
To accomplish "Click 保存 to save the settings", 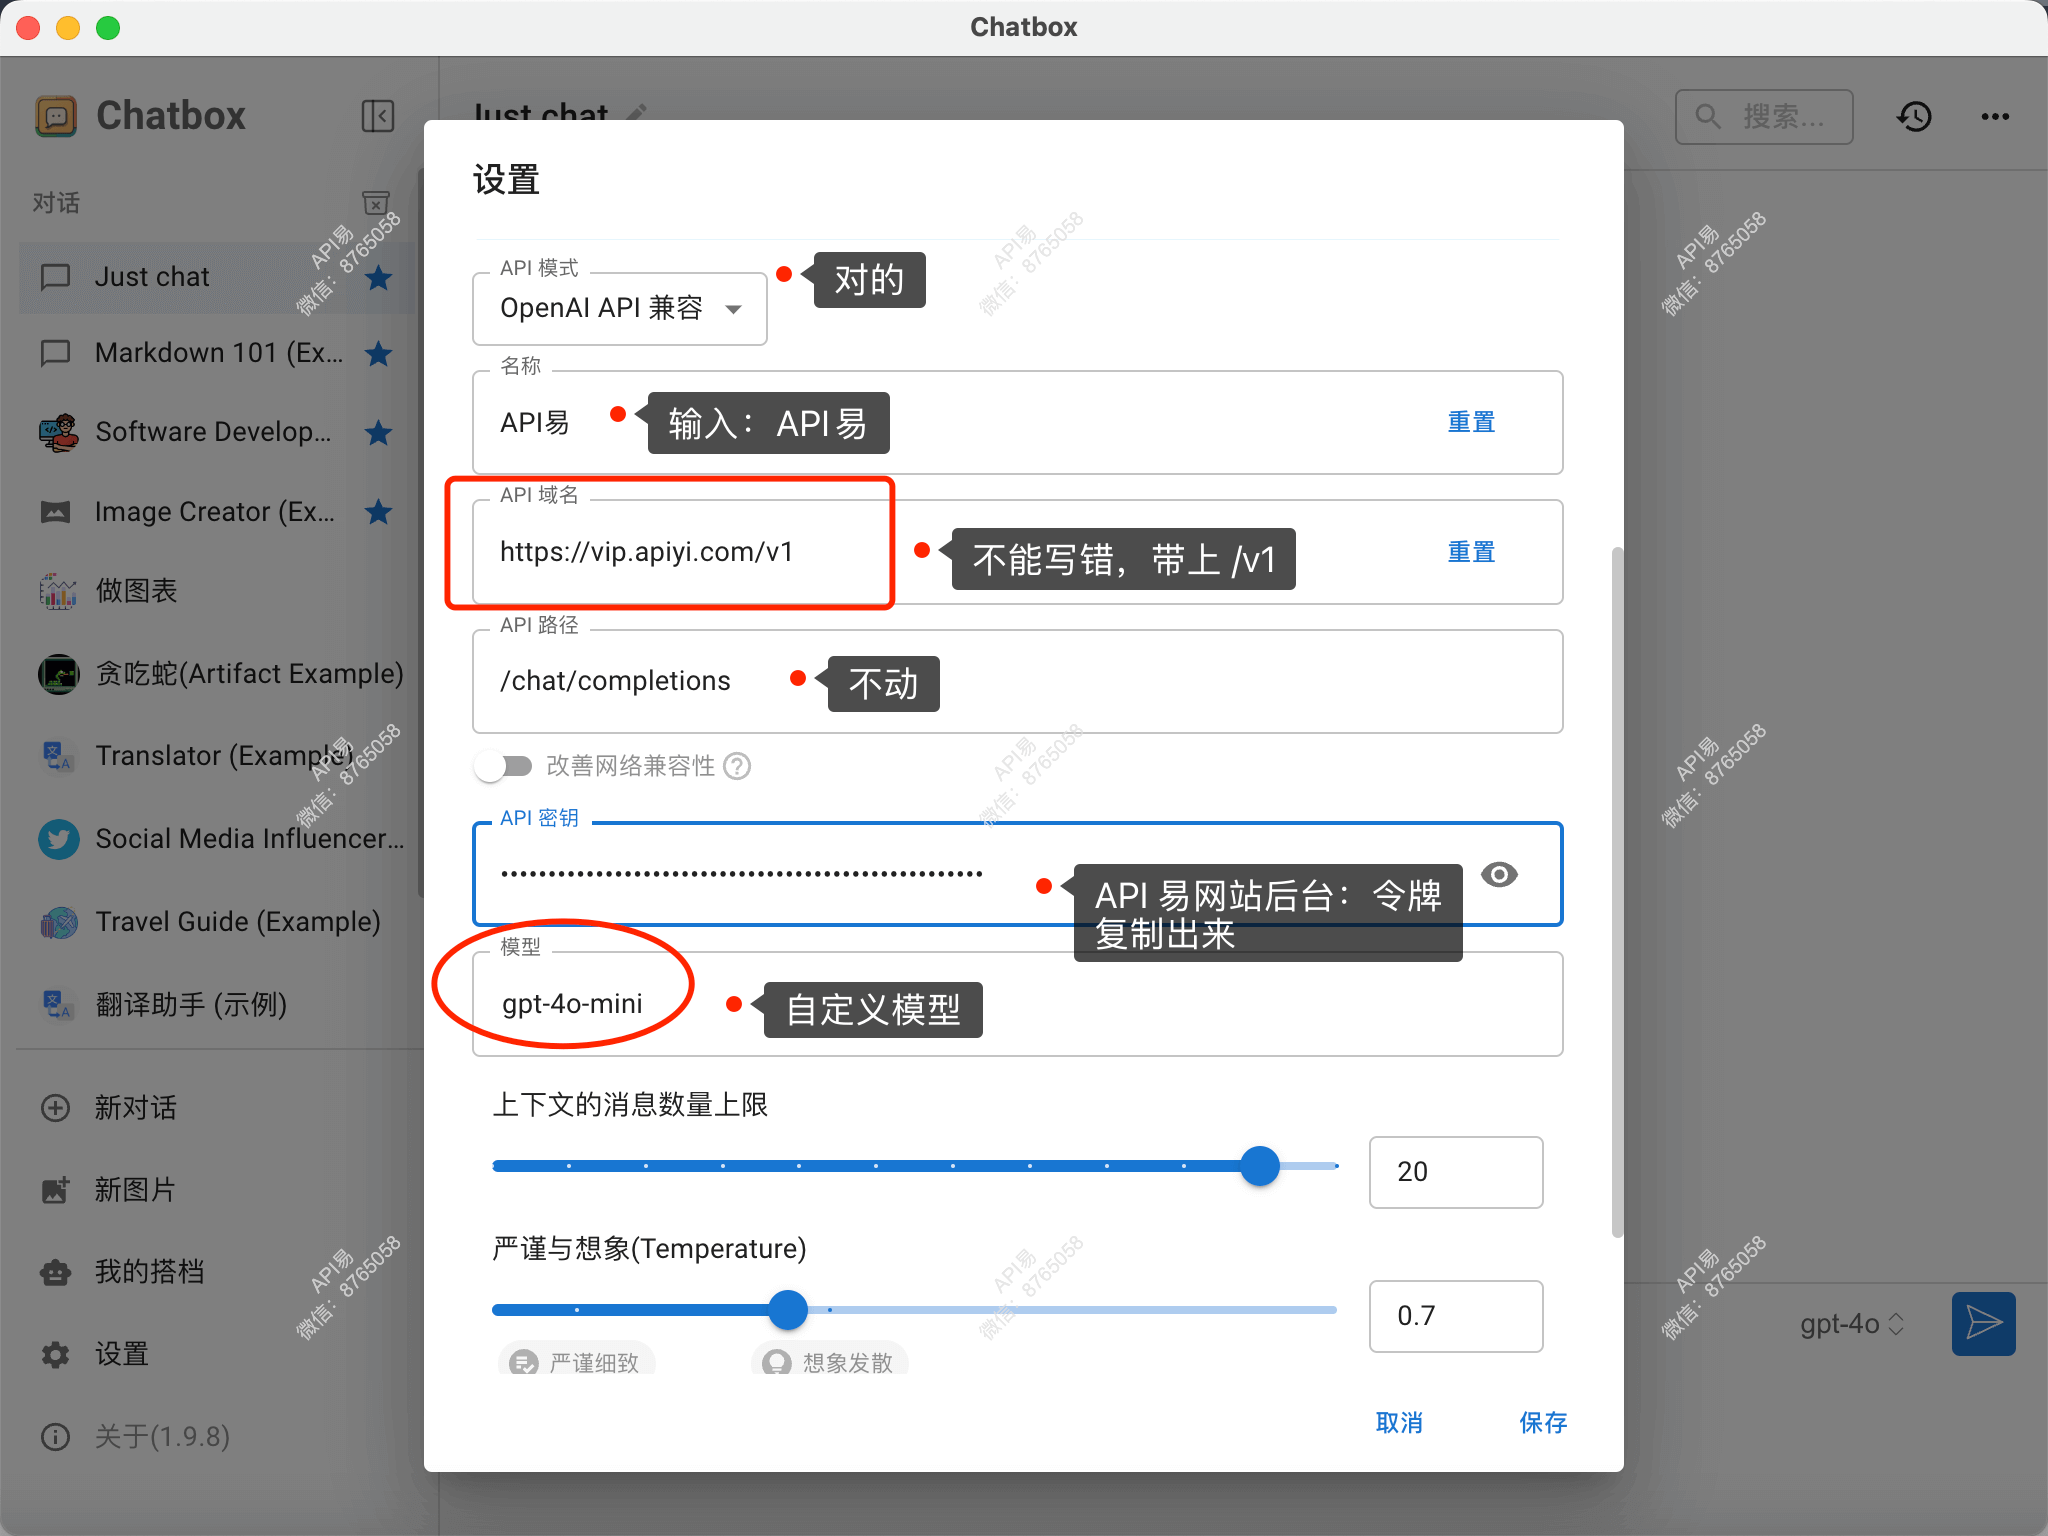I will coord(1542,1423).
